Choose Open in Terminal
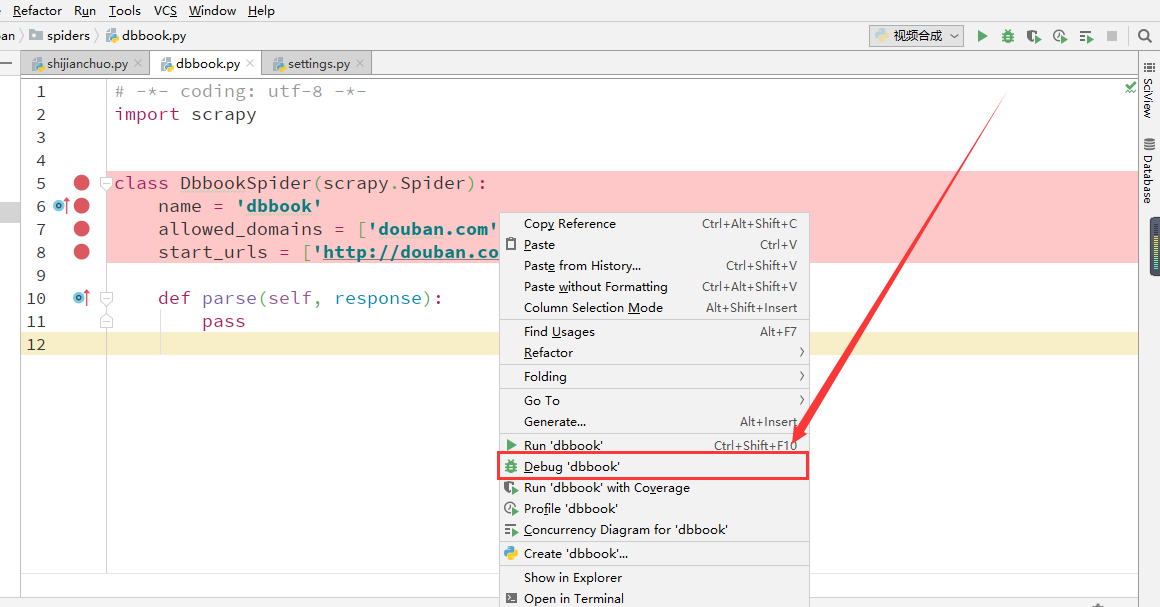Screen dimensions: 1160x607 [654, 598]
